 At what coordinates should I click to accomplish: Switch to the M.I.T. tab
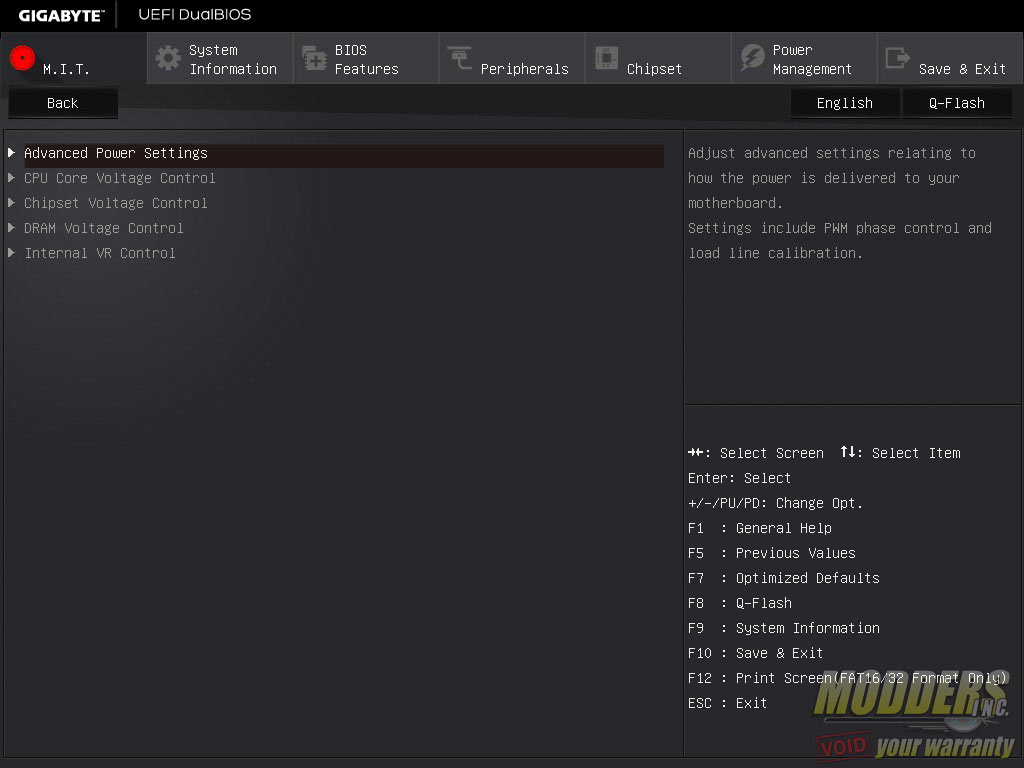click(x=74, y=59)
